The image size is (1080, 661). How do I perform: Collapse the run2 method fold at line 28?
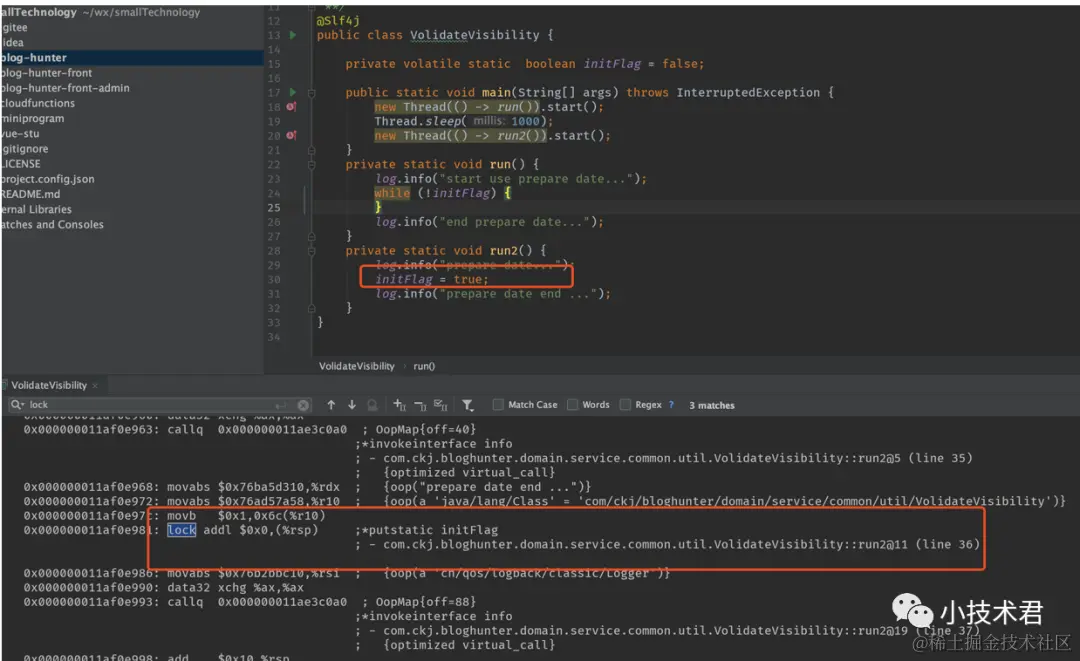[311, 251]
